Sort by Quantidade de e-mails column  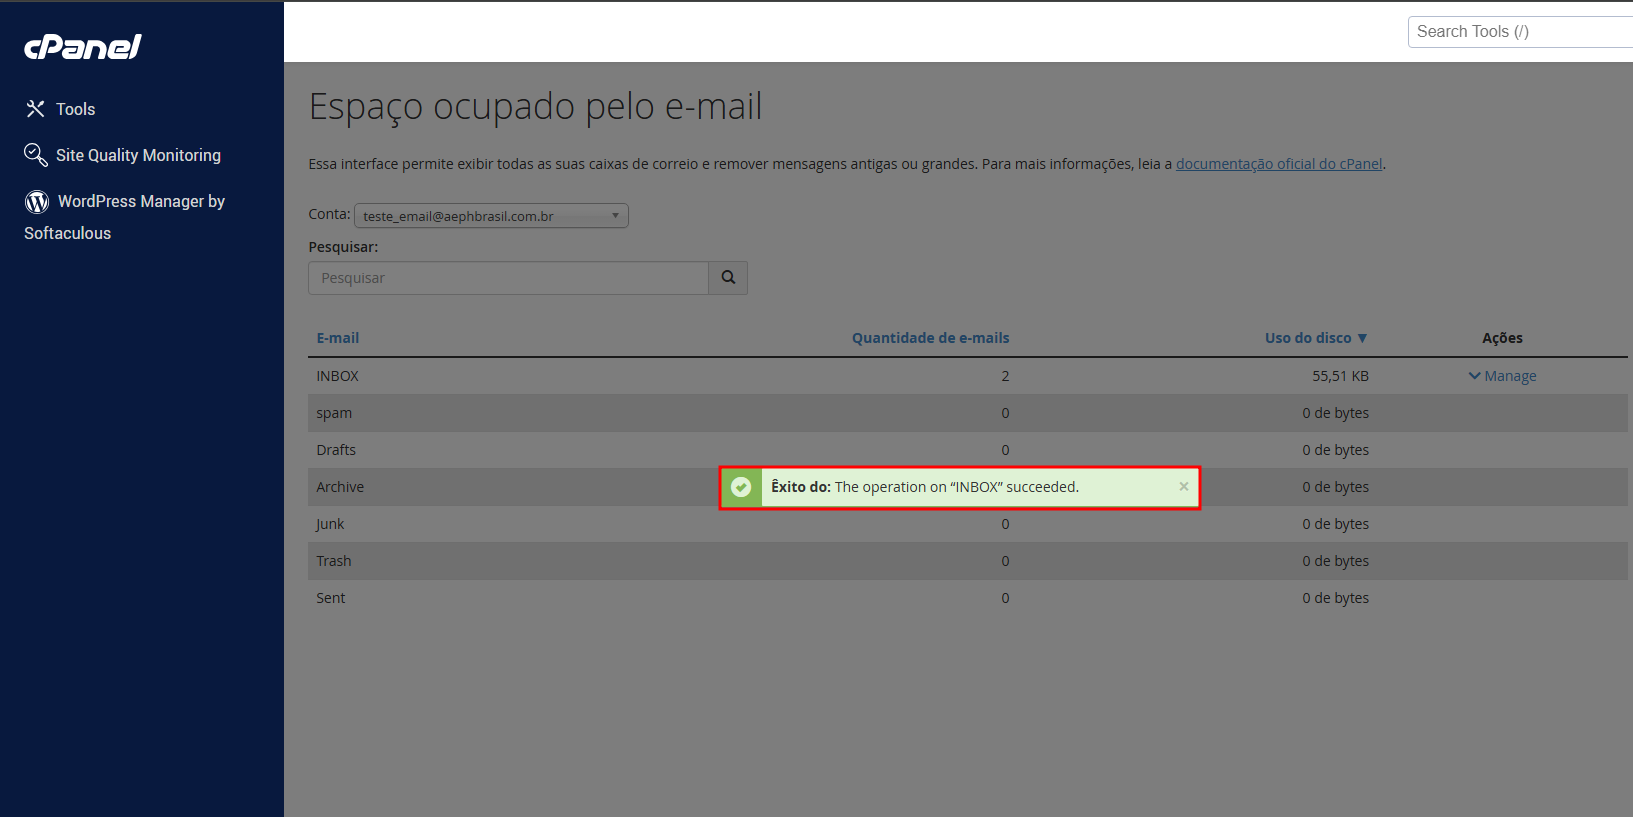point(930,338)
